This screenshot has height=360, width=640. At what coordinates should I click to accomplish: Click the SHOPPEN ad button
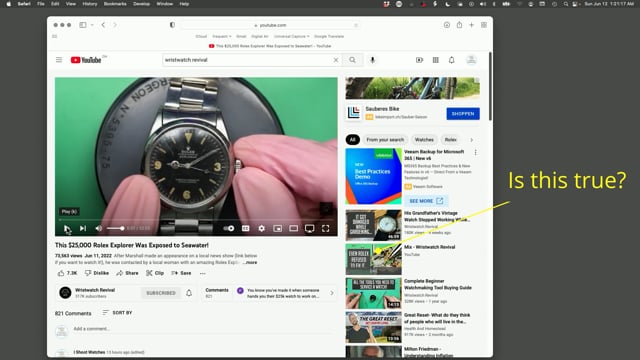pos(463,114)
